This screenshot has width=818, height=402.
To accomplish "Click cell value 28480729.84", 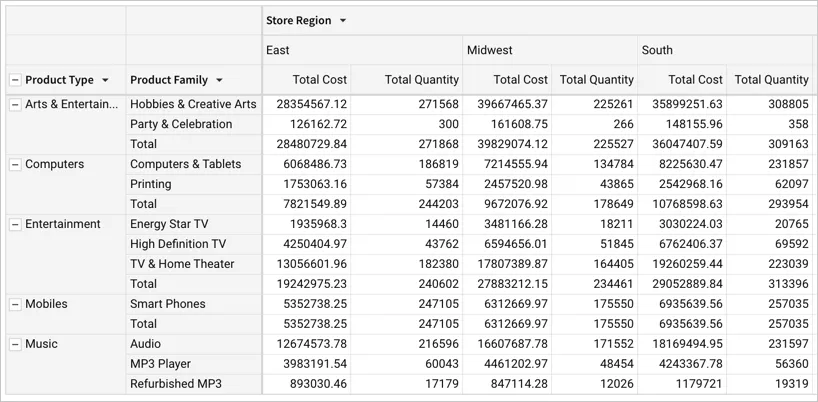I will coord(311,144).
